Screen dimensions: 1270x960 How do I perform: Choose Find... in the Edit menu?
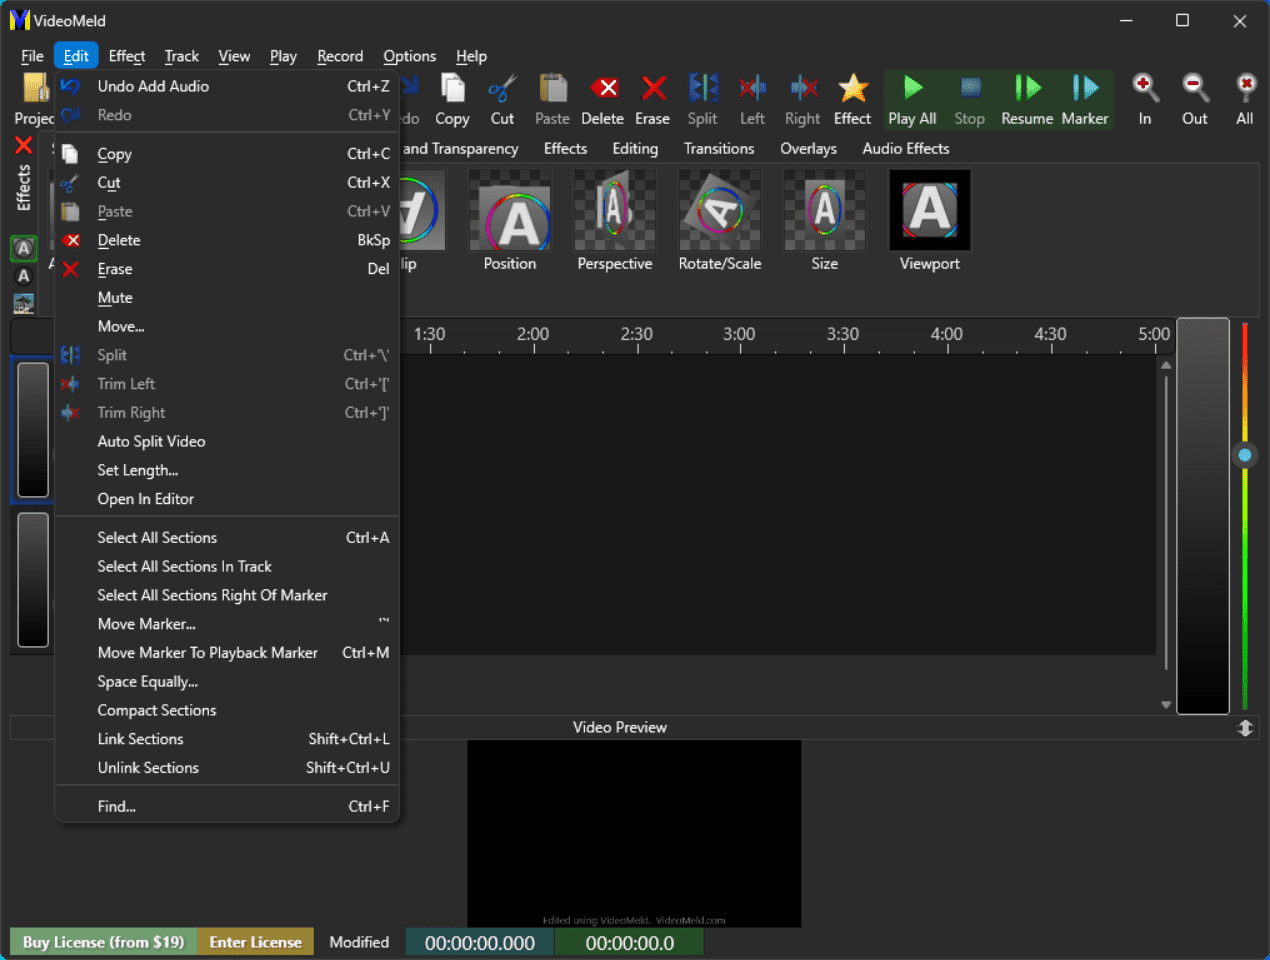(227, 807)
